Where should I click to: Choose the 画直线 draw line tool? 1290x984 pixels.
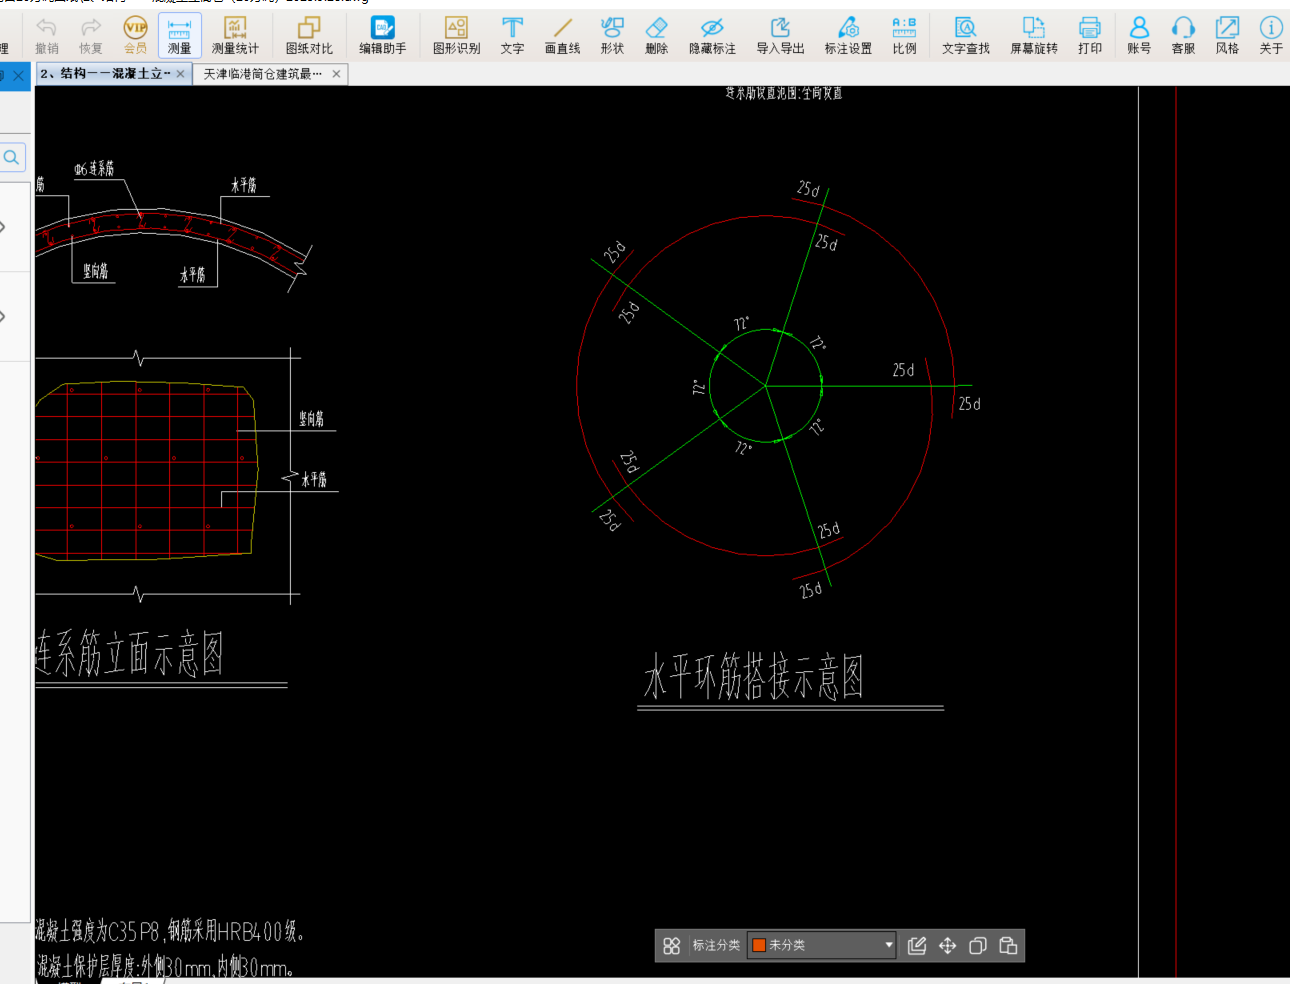[x=562, y=35]
